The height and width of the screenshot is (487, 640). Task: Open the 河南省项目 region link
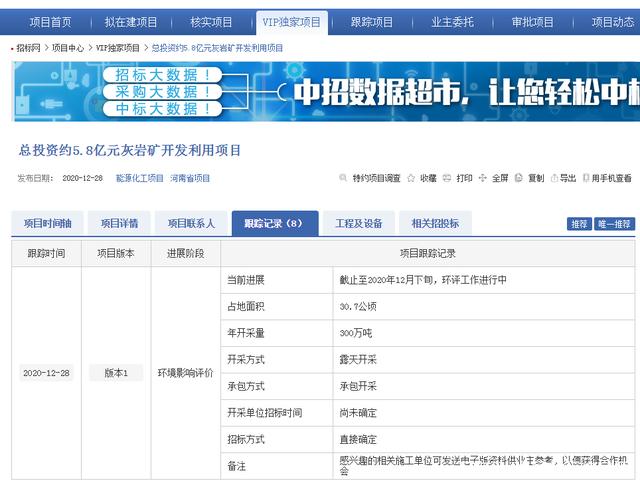coord(190,178)
